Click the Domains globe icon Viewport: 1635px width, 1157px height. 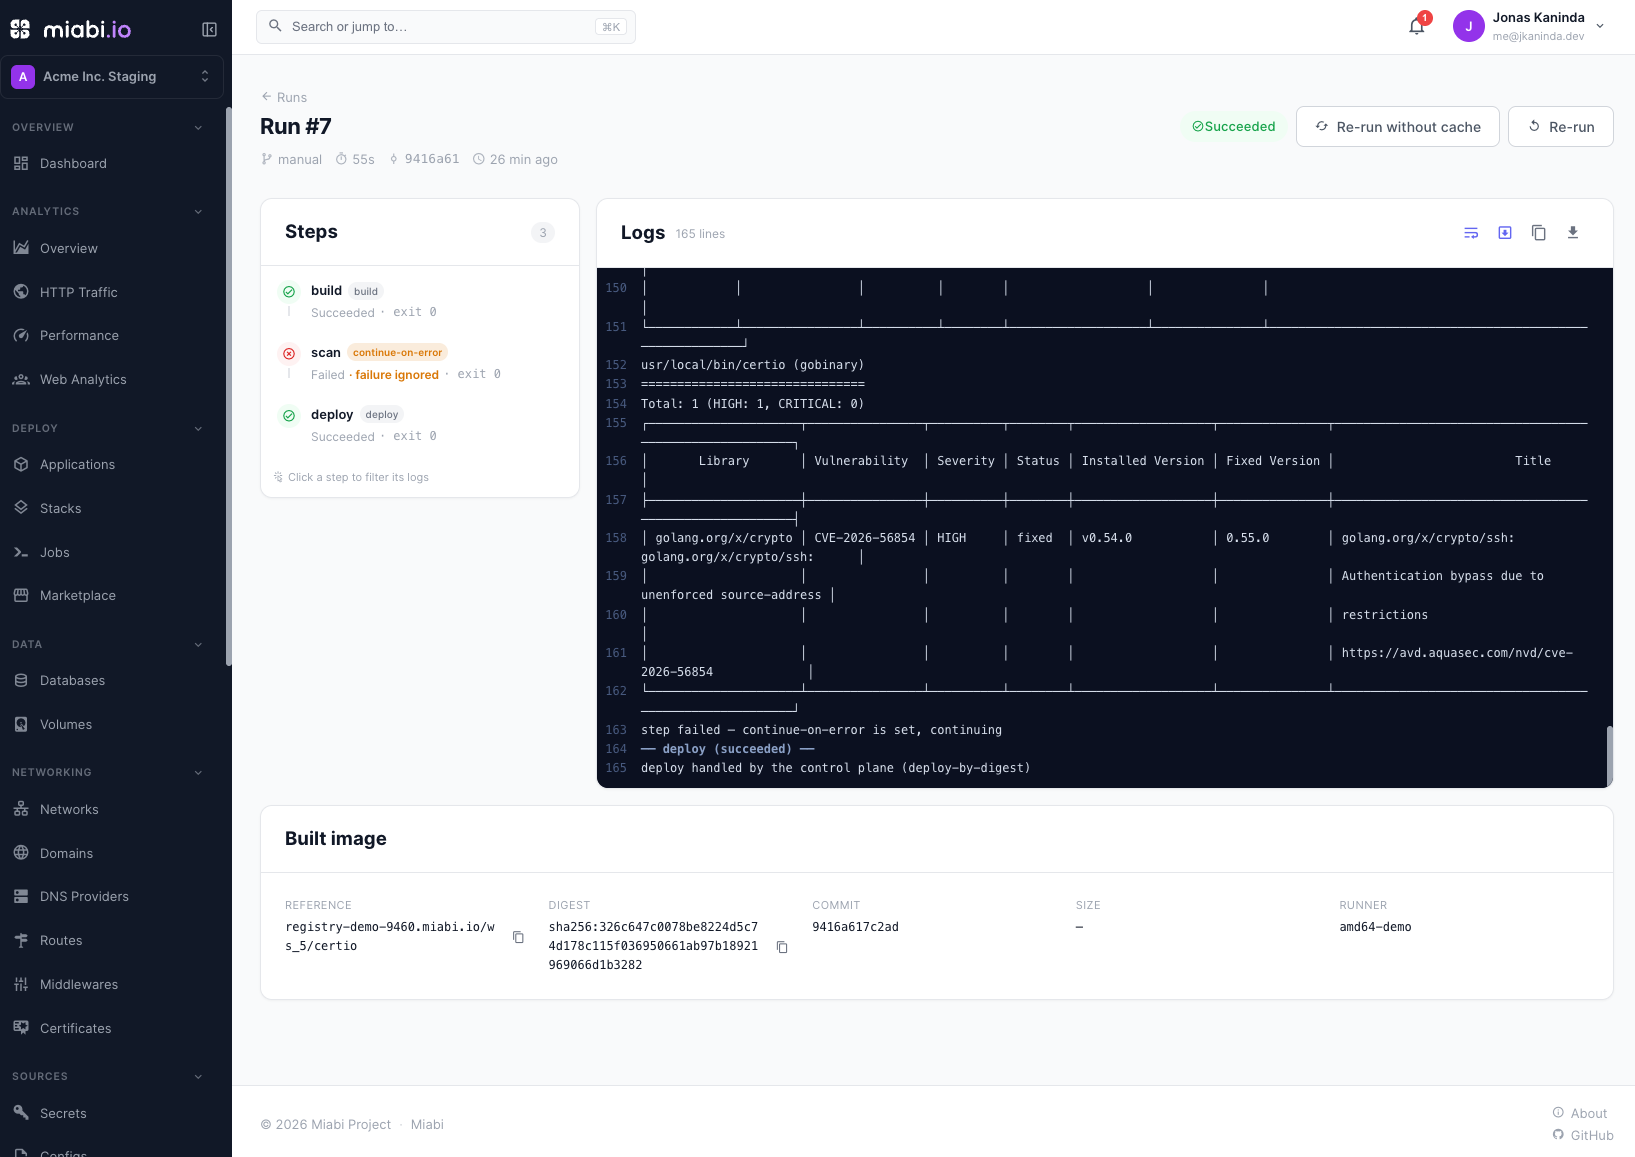point(21,853)
